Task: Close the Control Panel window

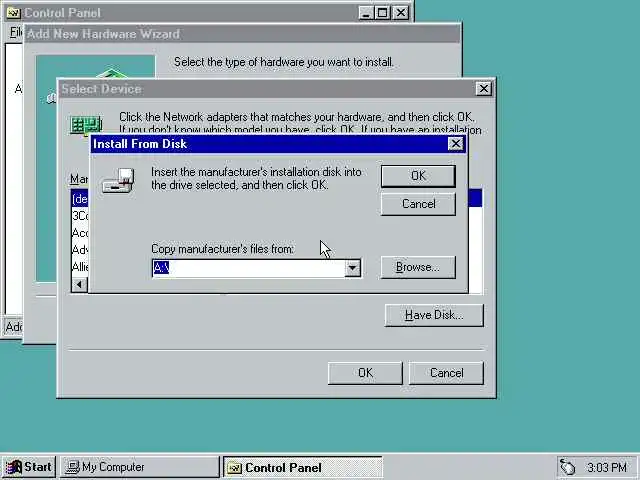Action: pos(401,13)
